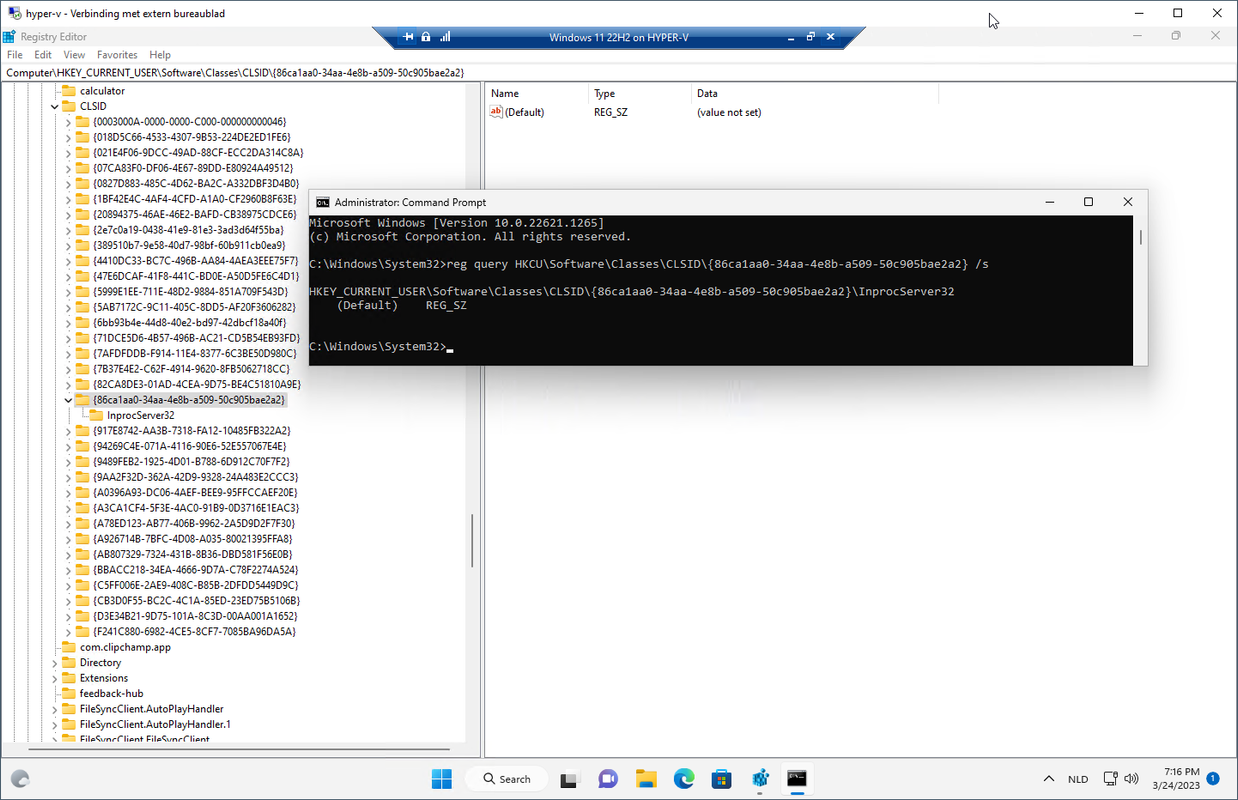Open the Favorites menu
The image size is (1238, 800).
tap(117, 55)
